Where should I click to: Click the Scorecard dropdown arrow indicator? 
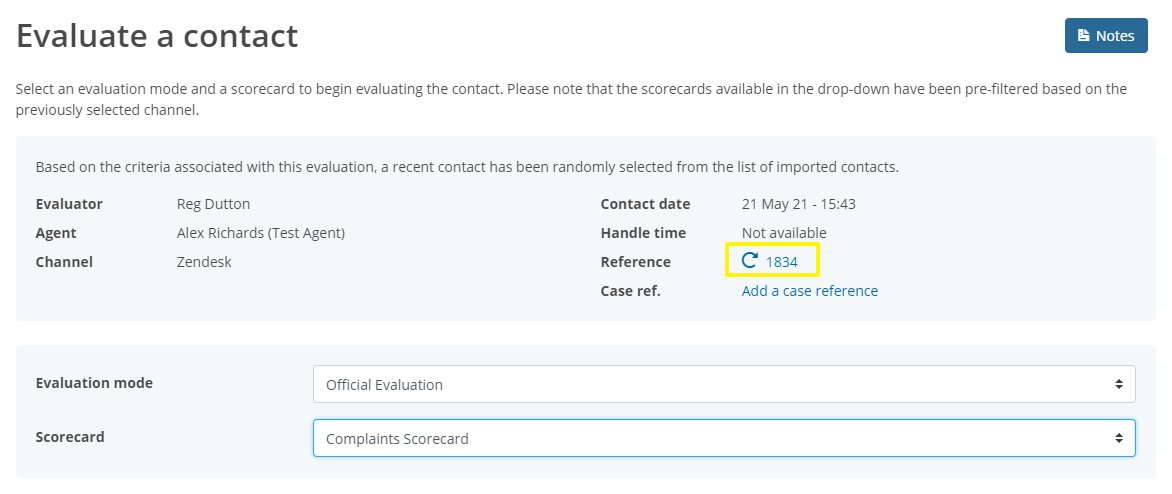coord(1118,438)
